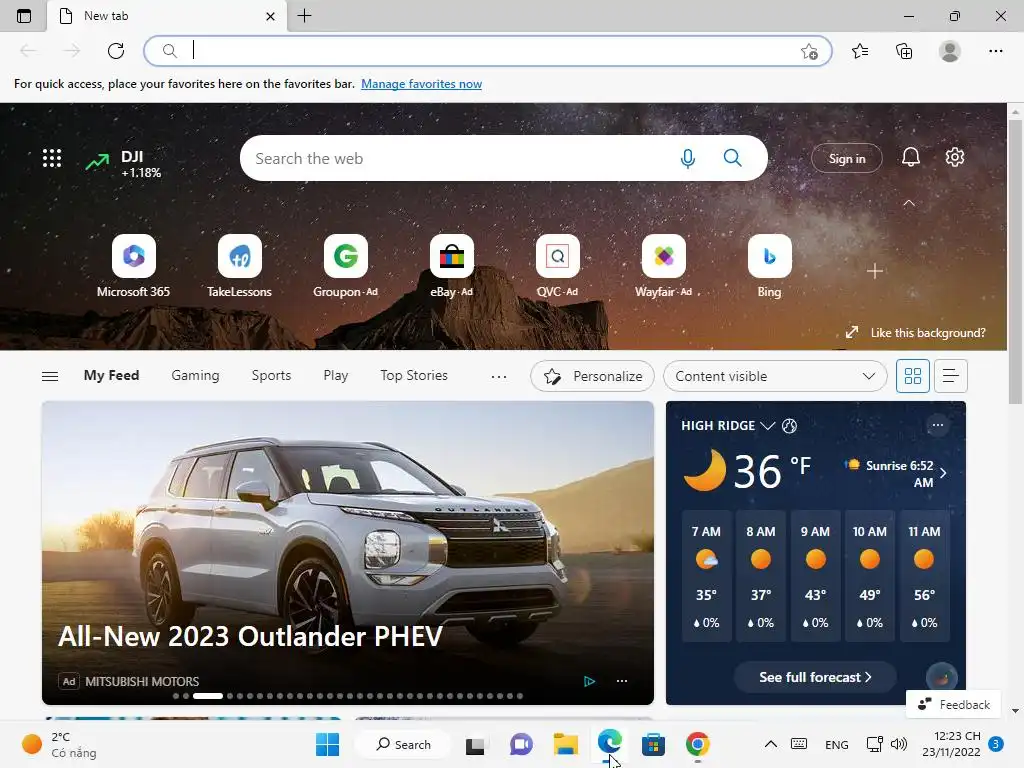Switch feed to list view
The width and height of the screenshot is (1024, 768).
click(950, 376)
